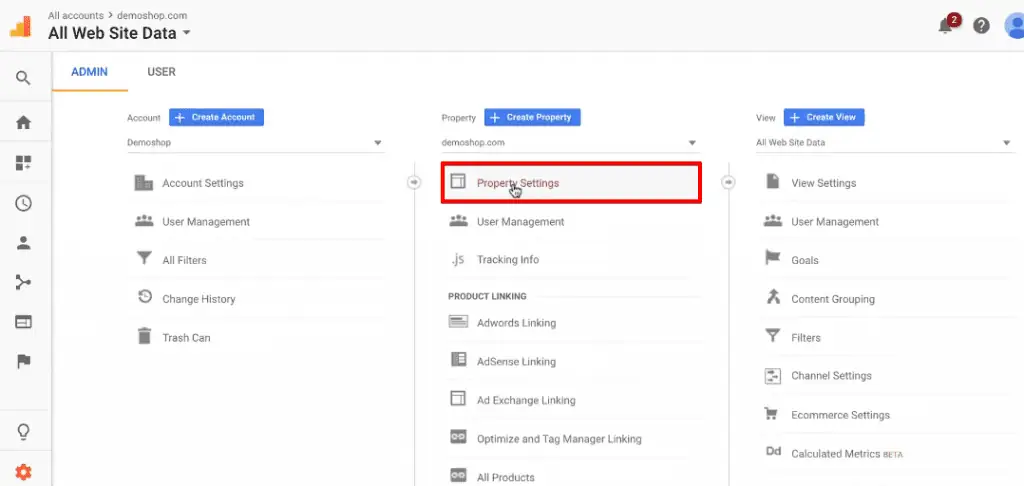1024x486 pixels.
Task: Open Customization dashboard icon in sidebar
Action: pos(24,163)
